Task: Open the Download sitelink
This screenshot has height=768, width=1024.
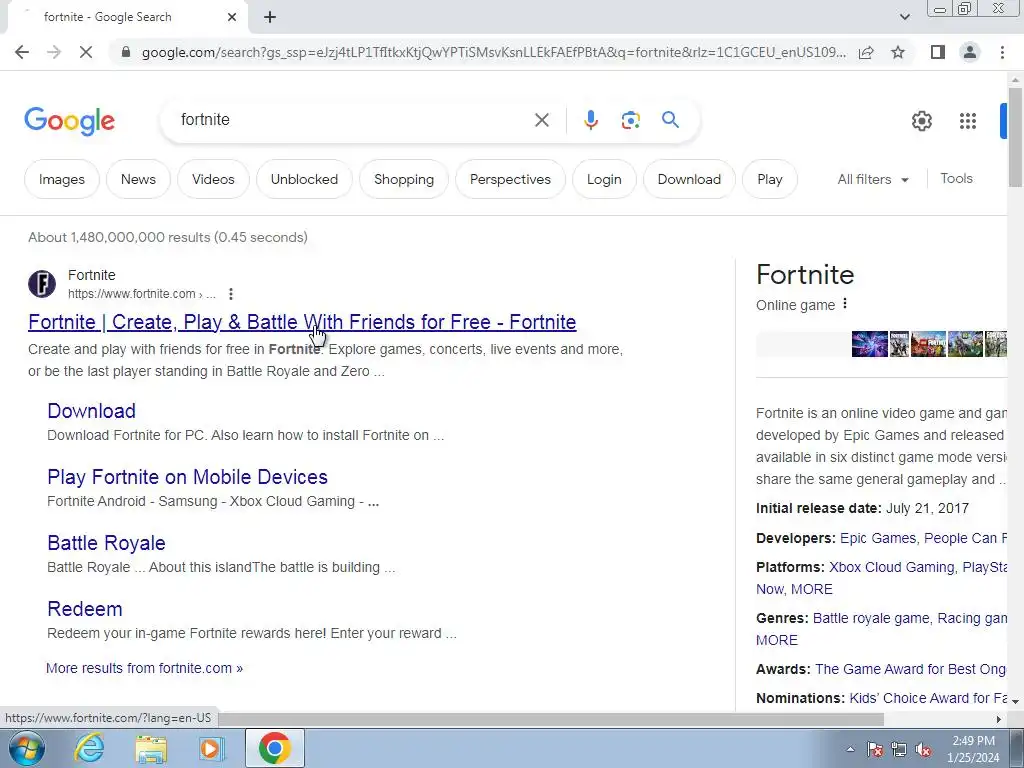Action: pyautogui.click(x=91, y=411)
